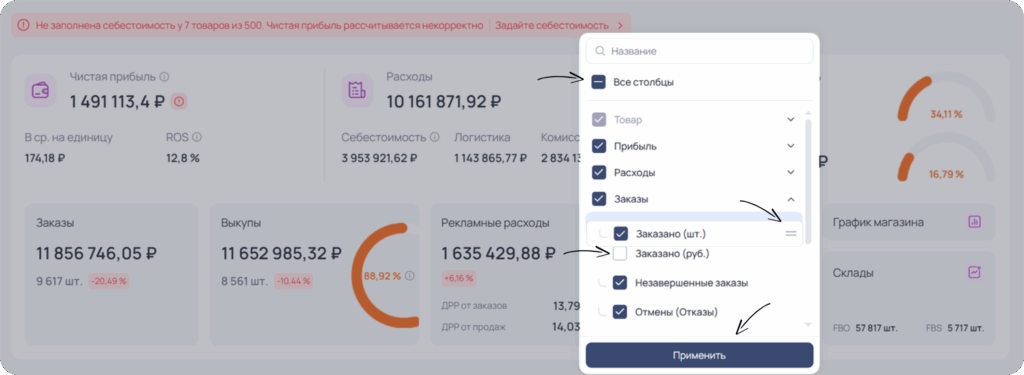
Task: Click the red alert icon beside 1 491 113,4 ₽
Action: coord(179,101)
